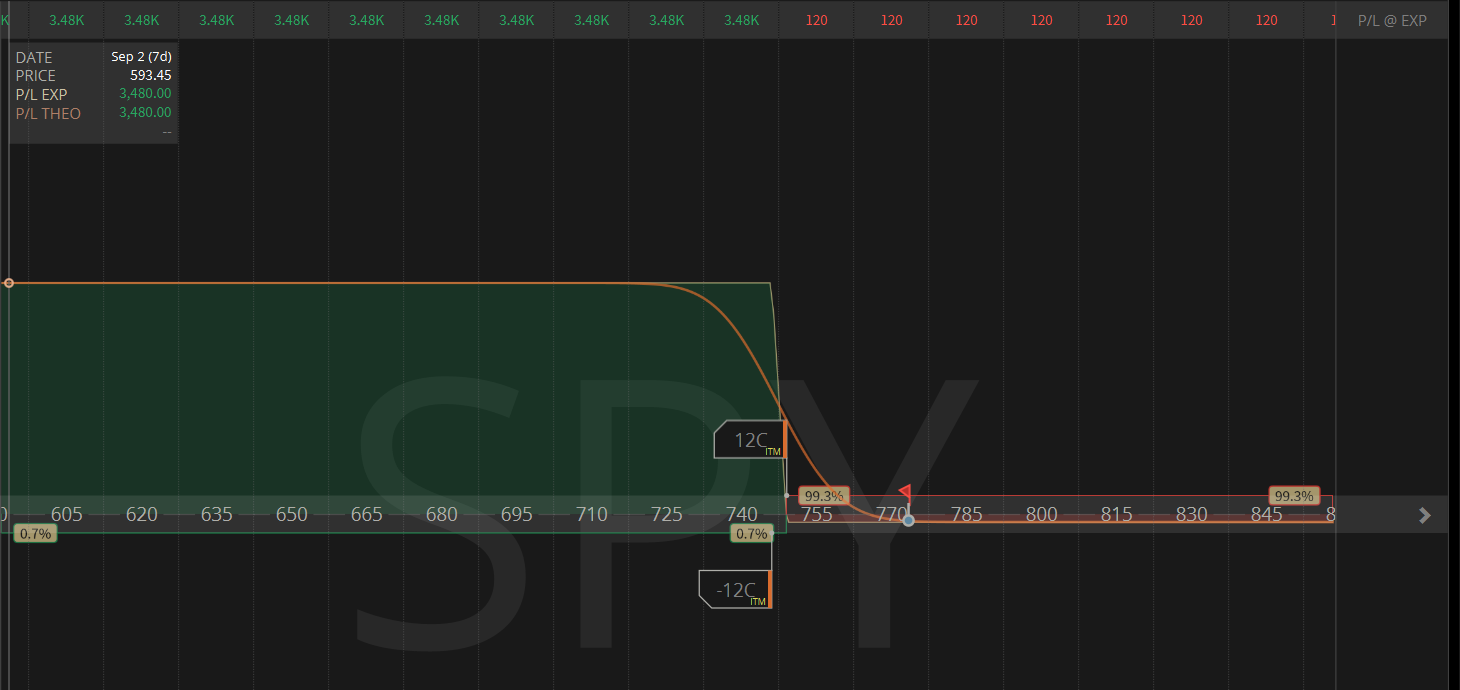Click the 3.48K cell above 740
The height and width of the screenshot is (690, 1460).
pyautogui.click(x=742, y=20)
